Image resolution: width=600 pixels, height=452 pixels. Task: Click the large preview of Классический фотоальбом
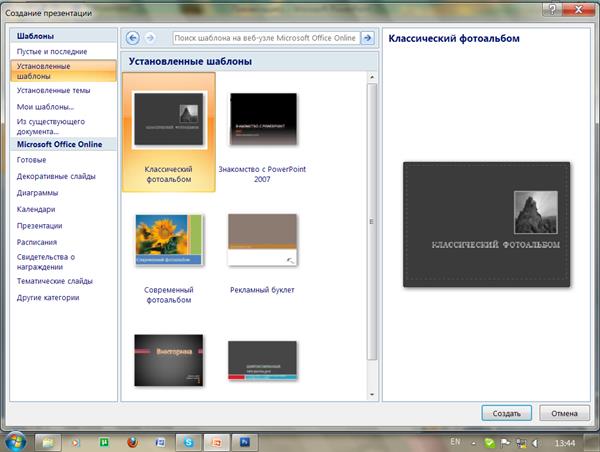(x=486, y=224)
